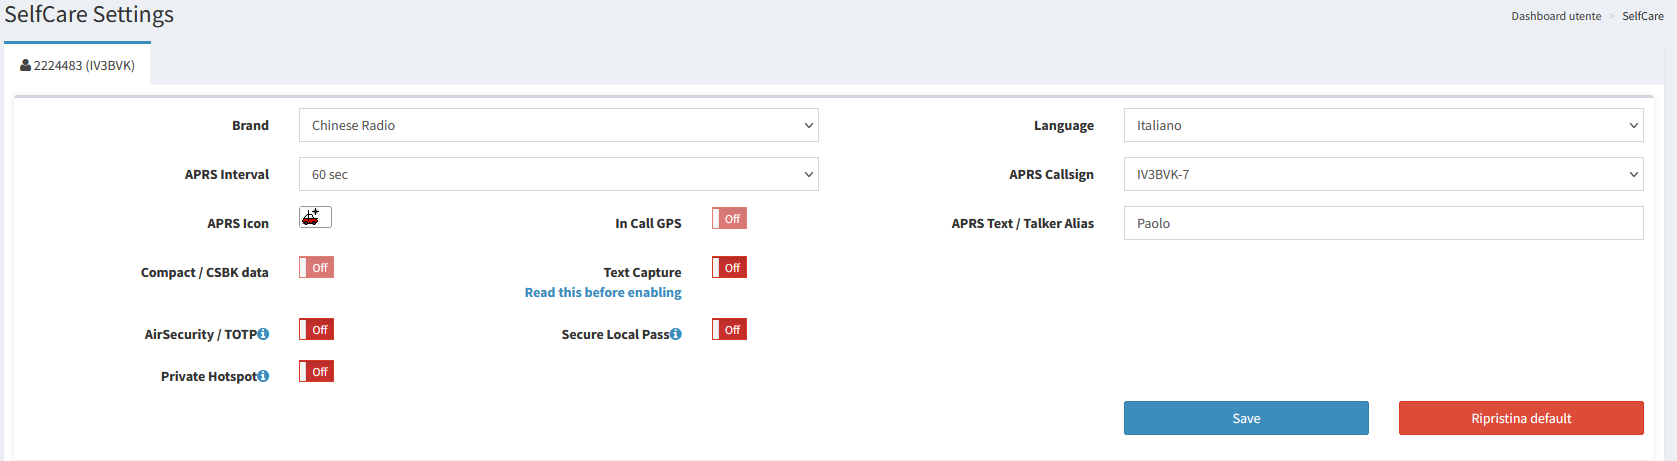Click the APRS Text / Talker Alias field
Image resolution: width=1677 pixels, height=461 pixels.
coord(1383,223)
